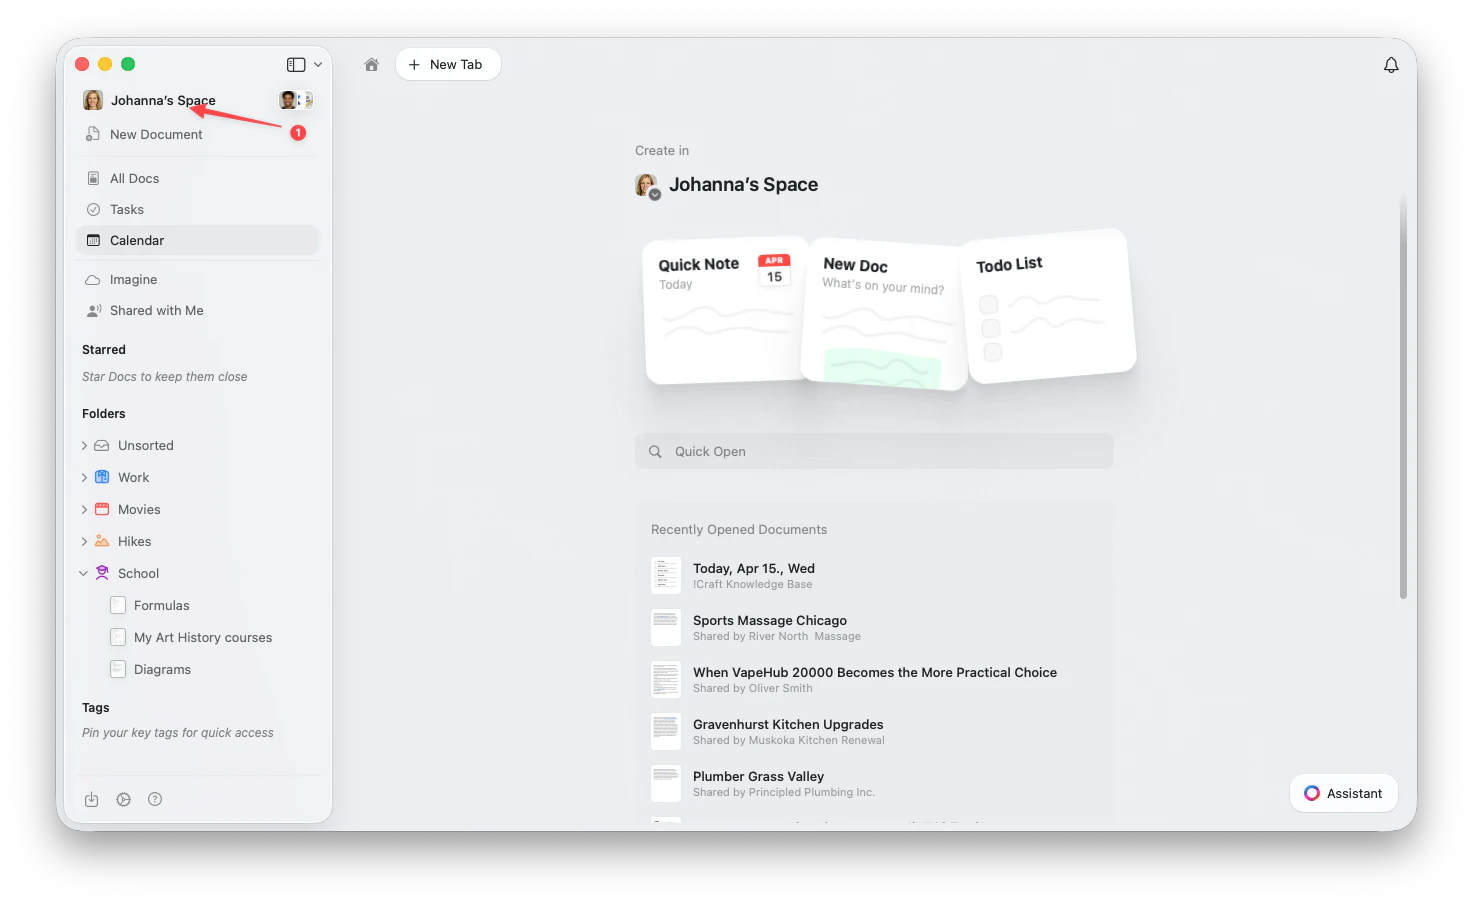Collapse the School folder
This screenshot has width=1473, height=905.
coord(84,572)
